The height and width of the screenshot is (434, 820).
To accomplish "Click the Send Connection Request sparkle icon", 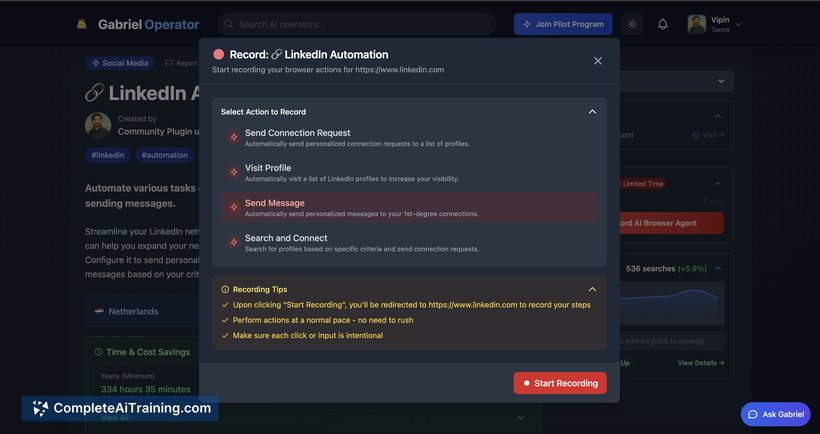I will [234, 137].
